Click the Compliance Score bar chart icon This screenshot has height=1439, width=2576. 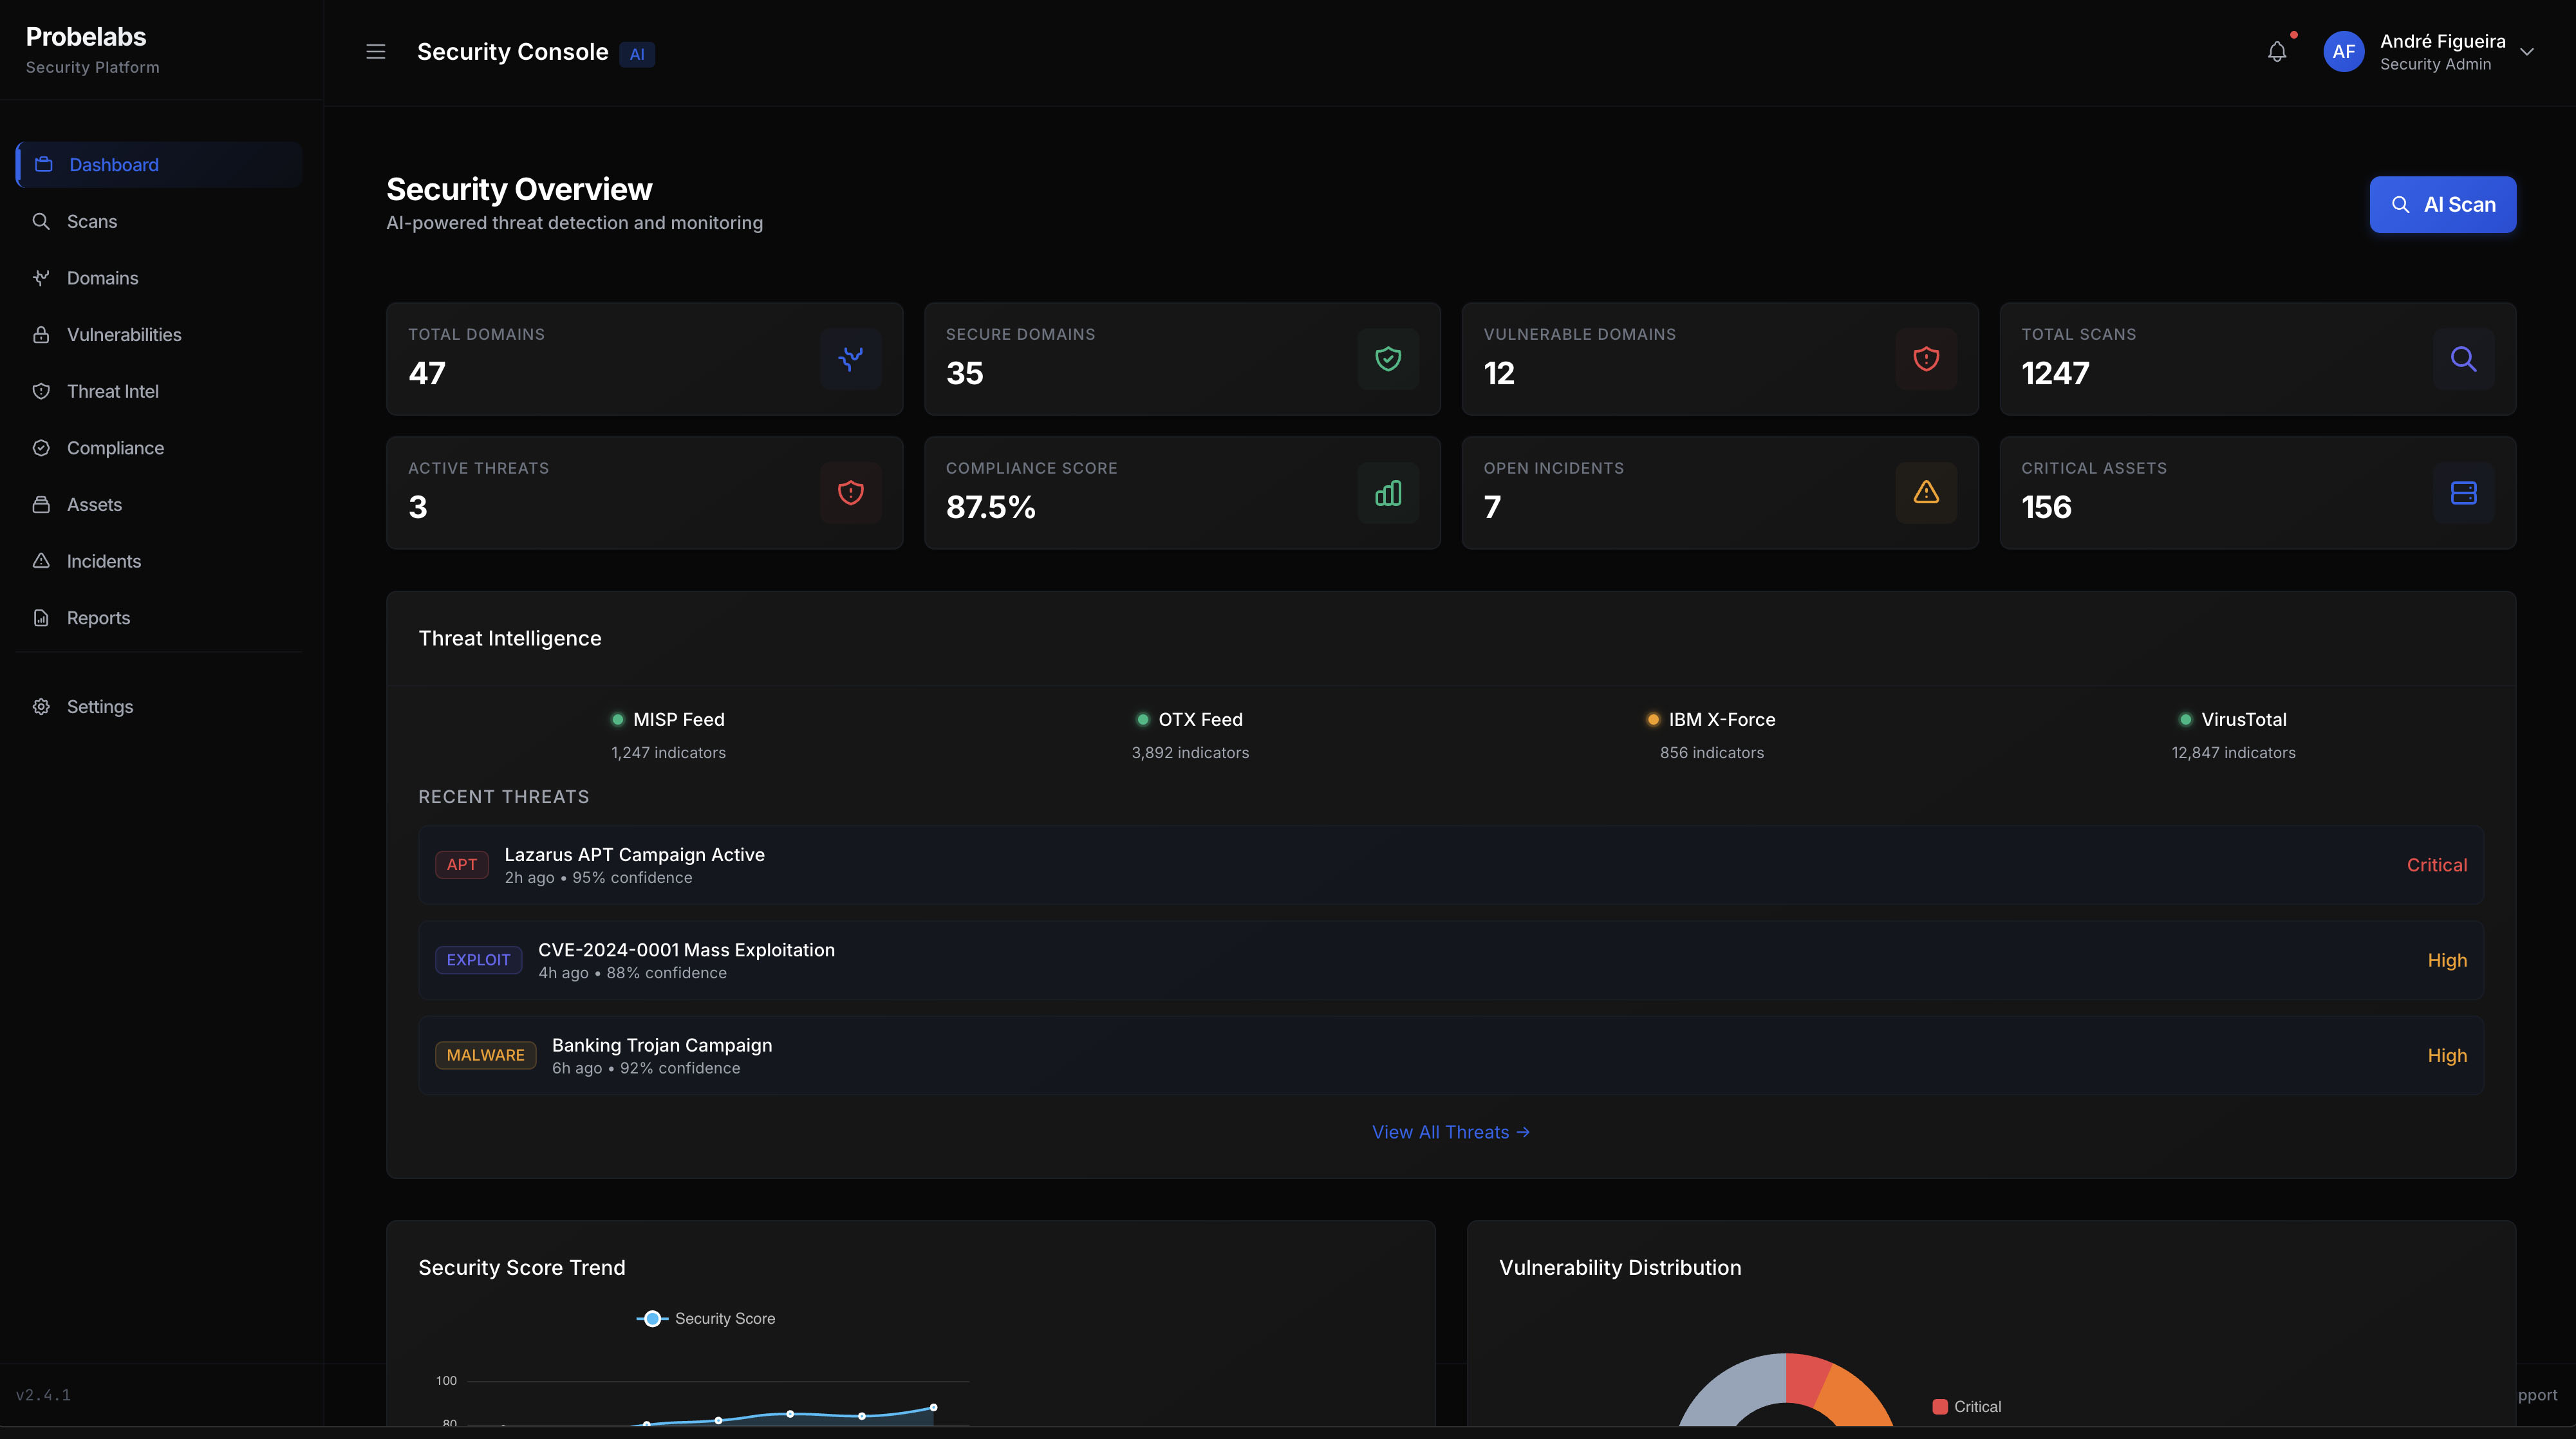coord(1388,492)
